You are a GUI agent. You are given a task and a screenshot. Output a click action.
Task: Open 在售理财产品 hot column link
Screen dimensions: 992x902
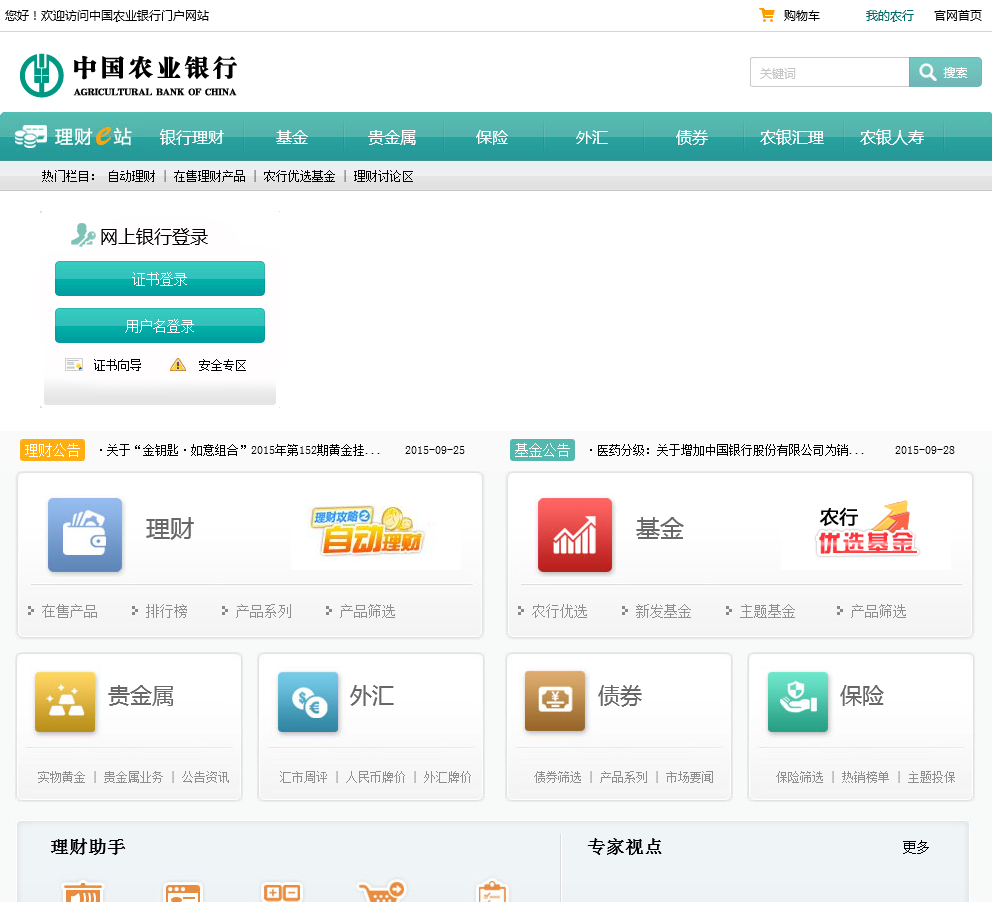209,176
